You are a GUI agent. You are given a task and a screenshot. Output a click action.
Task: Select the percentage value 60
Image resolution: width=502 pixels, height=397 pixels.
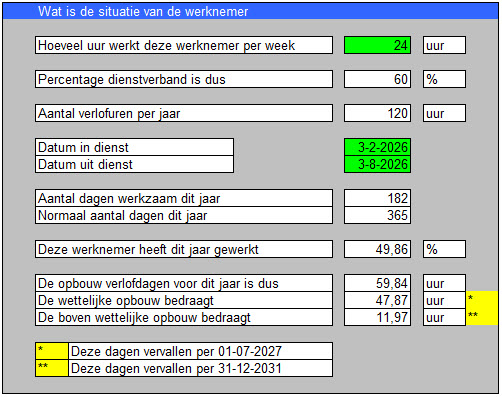coord(377,79)
